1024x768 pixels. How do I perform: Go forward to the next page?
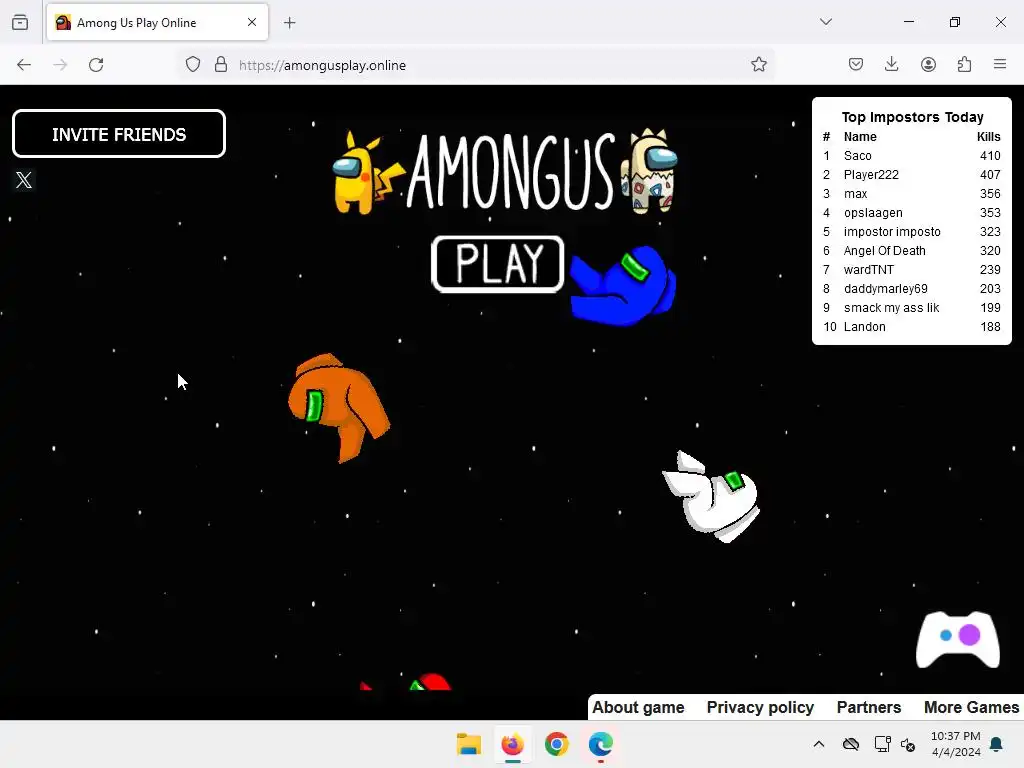[x=60, y=65]
